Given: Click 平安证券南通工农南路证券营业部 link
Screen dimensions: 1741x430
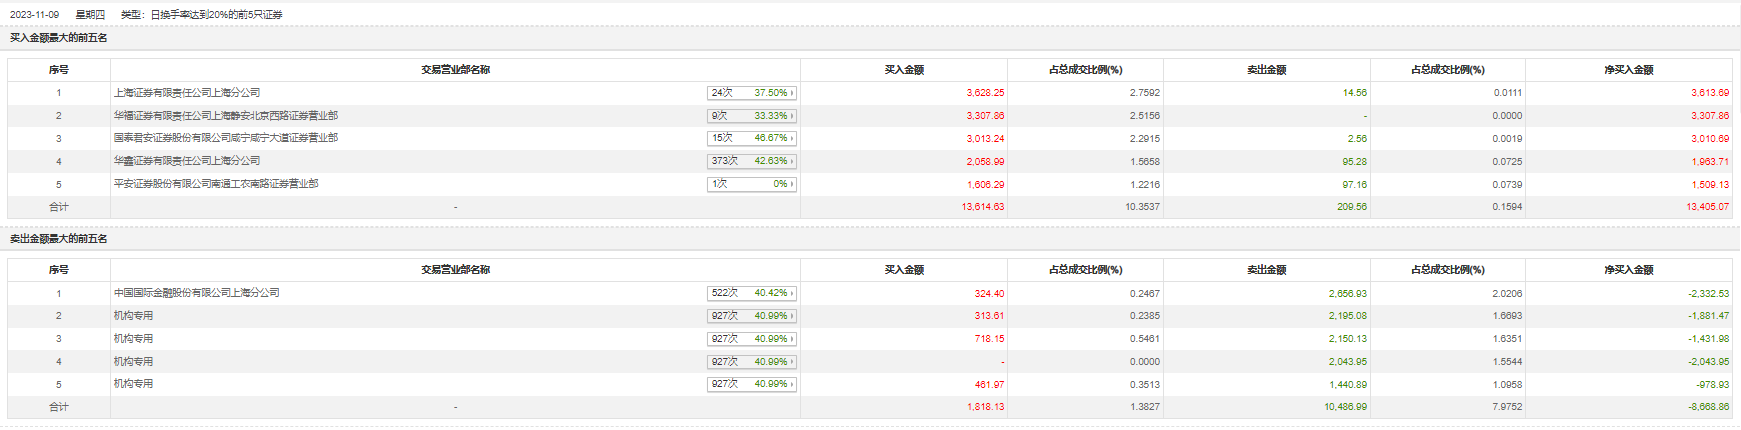Looking at the screenshot, I should tap(215, 184).
